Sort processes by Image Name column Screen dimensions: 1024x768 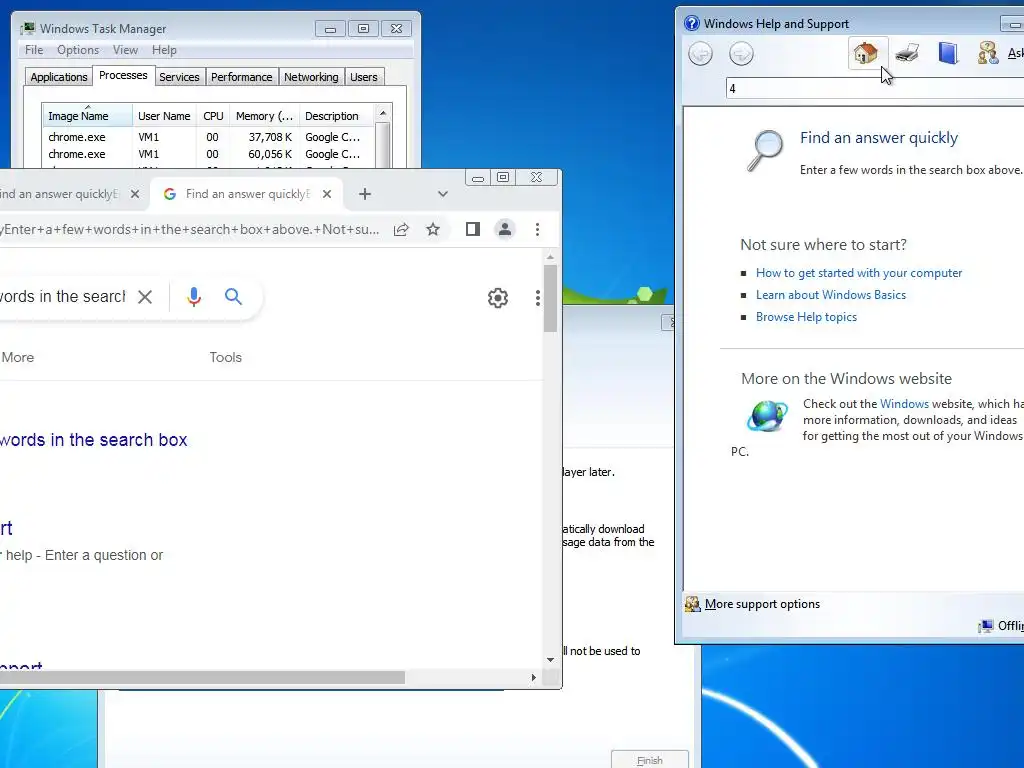[87, 116]
